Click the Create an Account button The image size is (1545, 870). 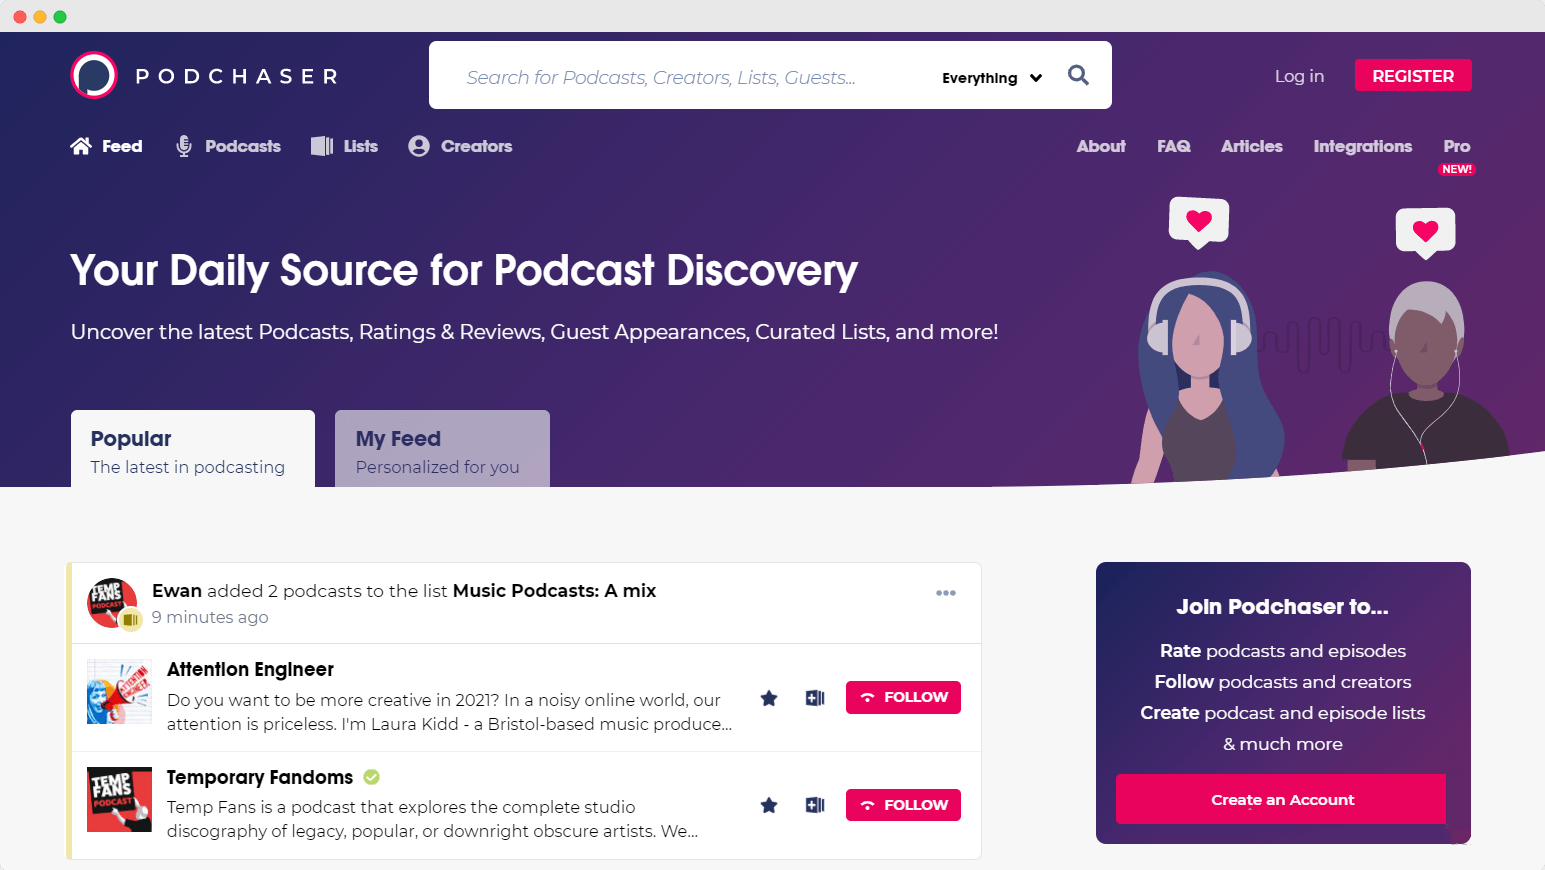(1283, 799)
